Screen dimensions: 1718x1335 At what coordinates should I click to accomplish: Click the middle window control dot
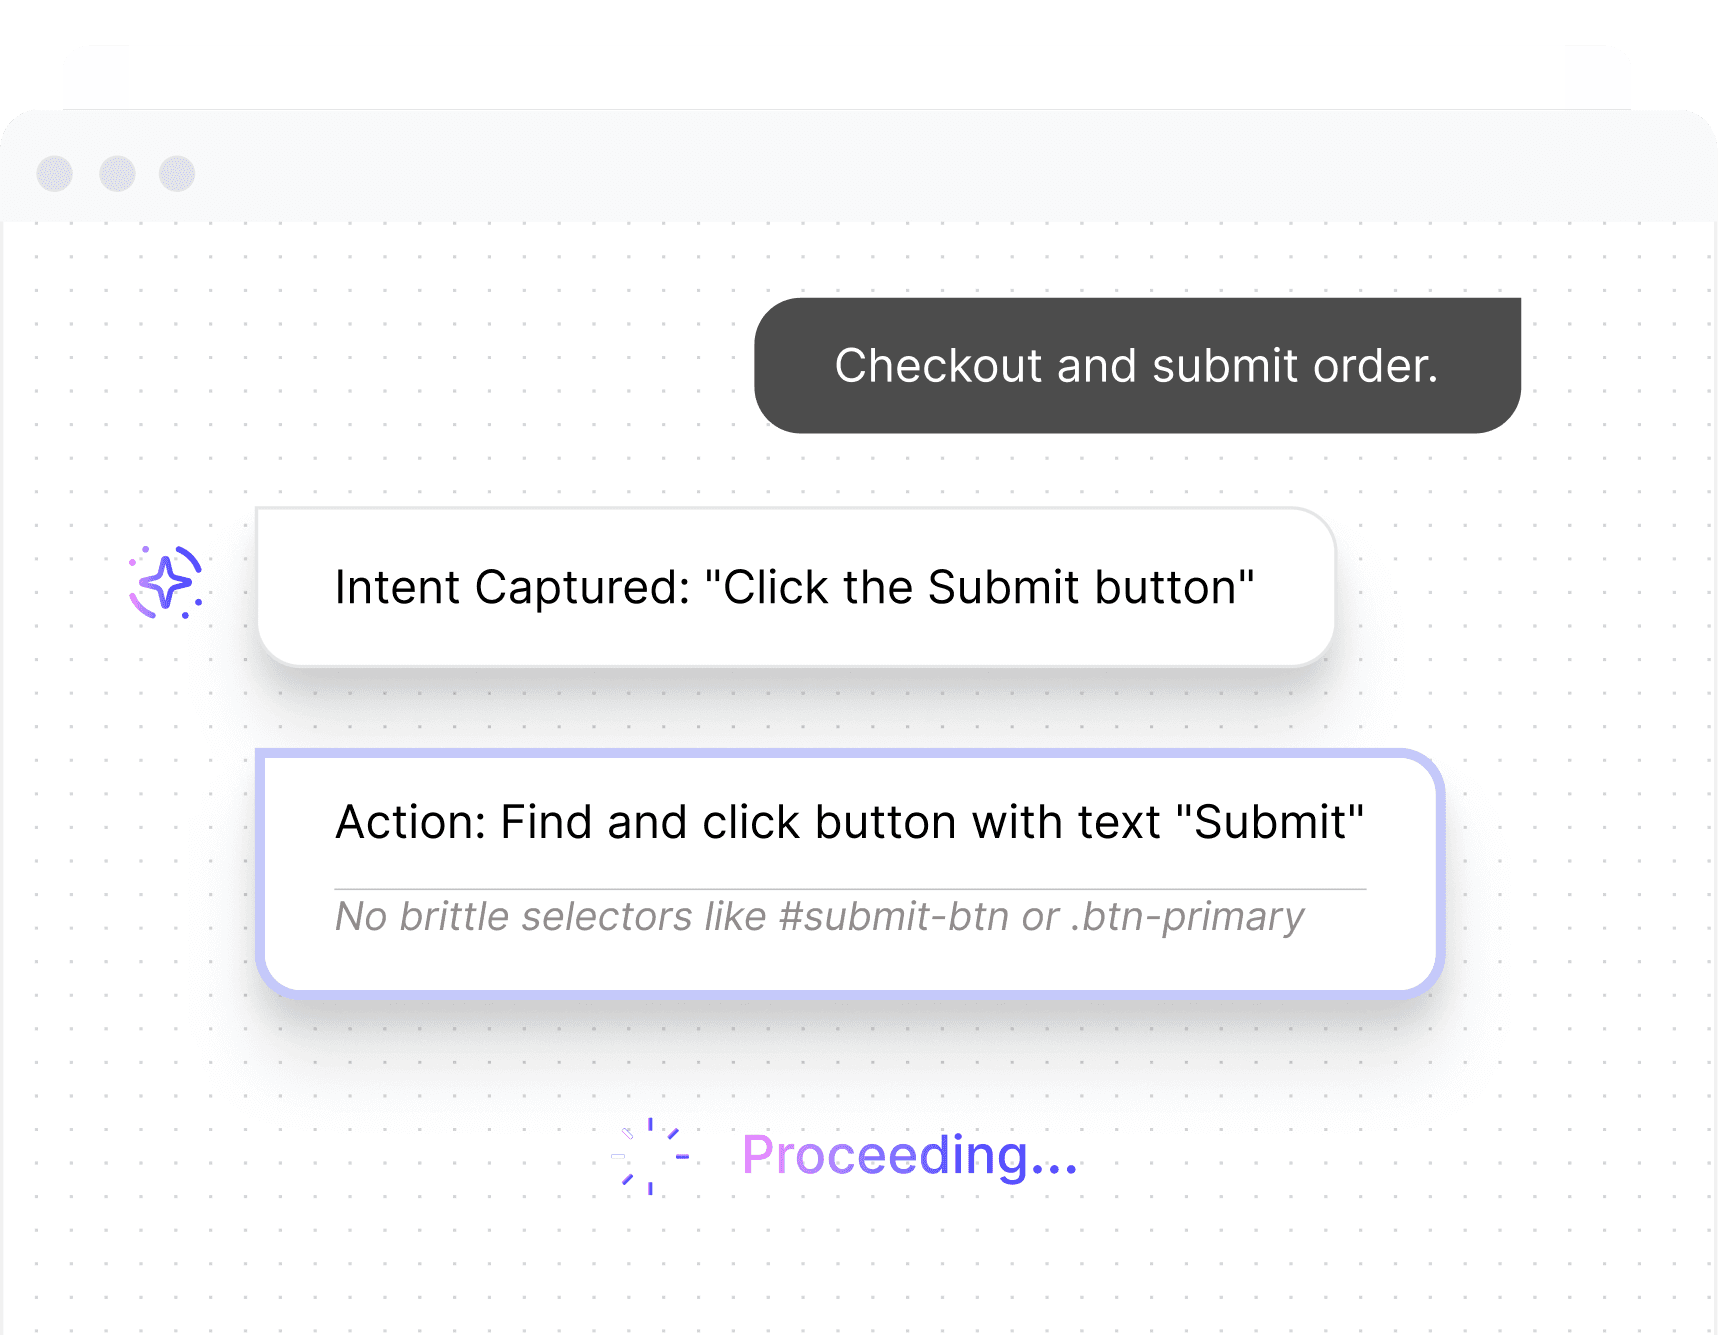point(117,174)
